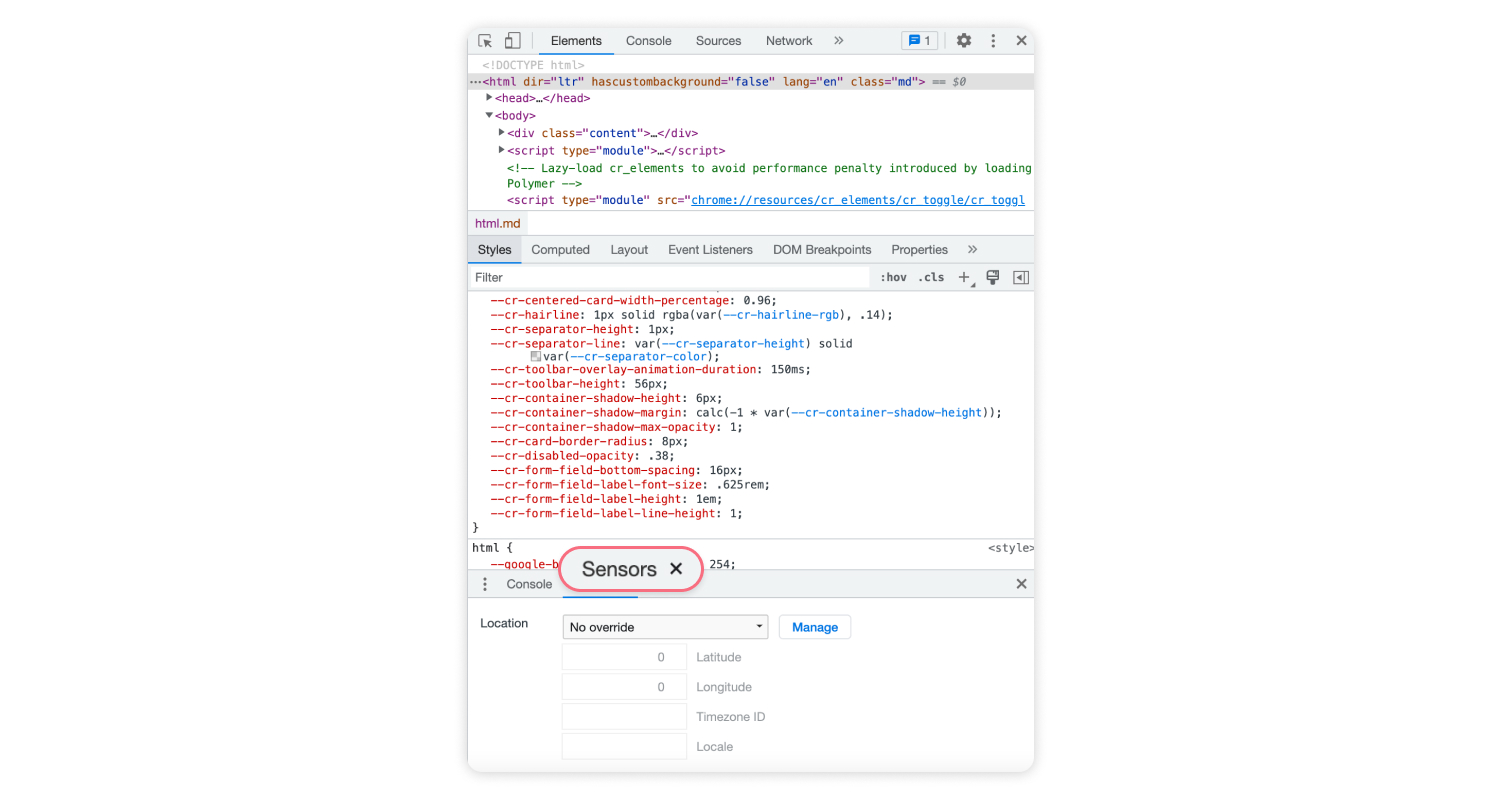Viewport: 1500px width, 800px height.
Task: Toggle the computed styles sidebar pane
Action: click(x=1021, y=277)
